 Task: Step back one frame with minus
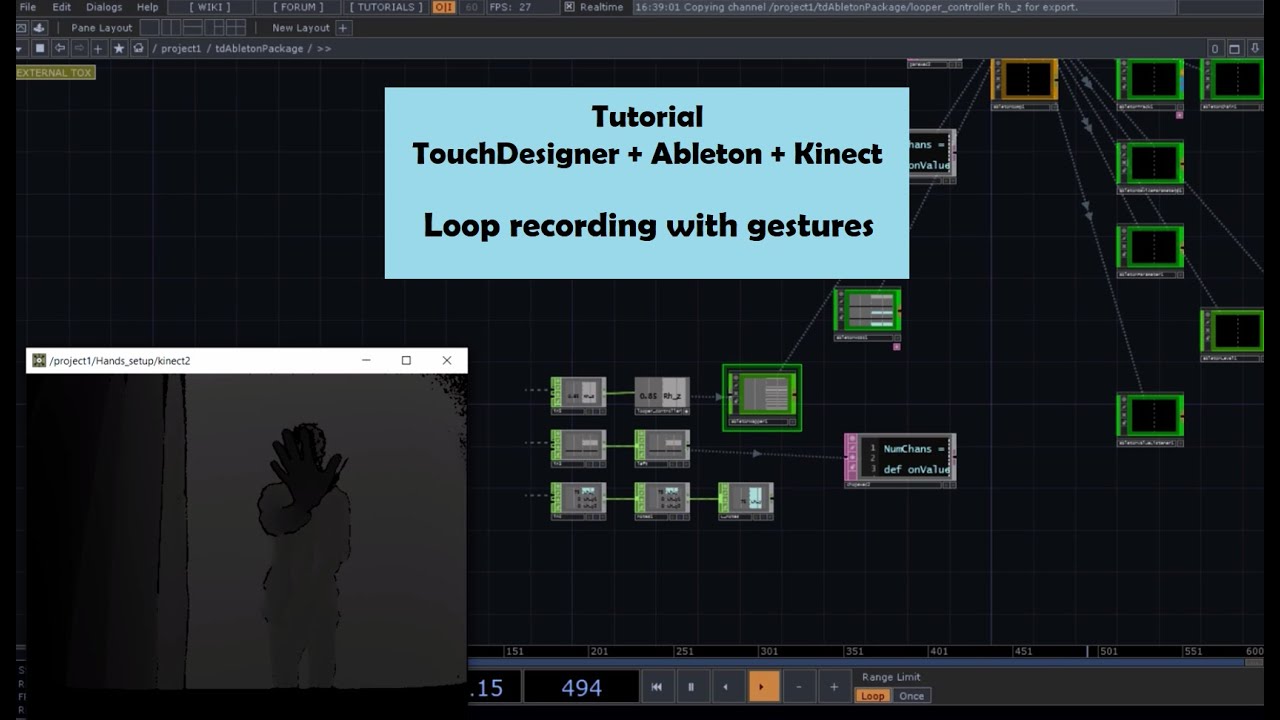pos(799,687)
